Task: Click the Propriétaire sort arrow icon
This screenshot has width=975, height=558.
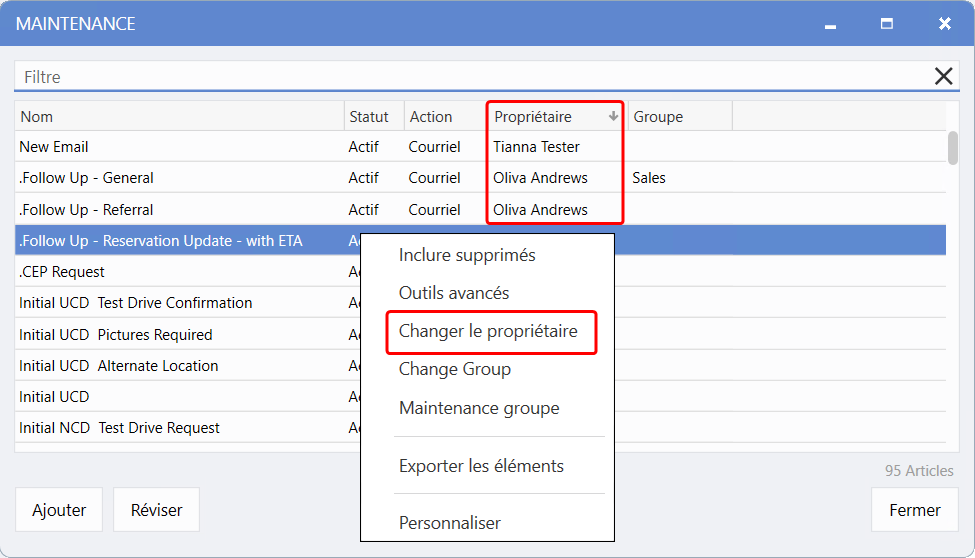Action: point(613,117)
